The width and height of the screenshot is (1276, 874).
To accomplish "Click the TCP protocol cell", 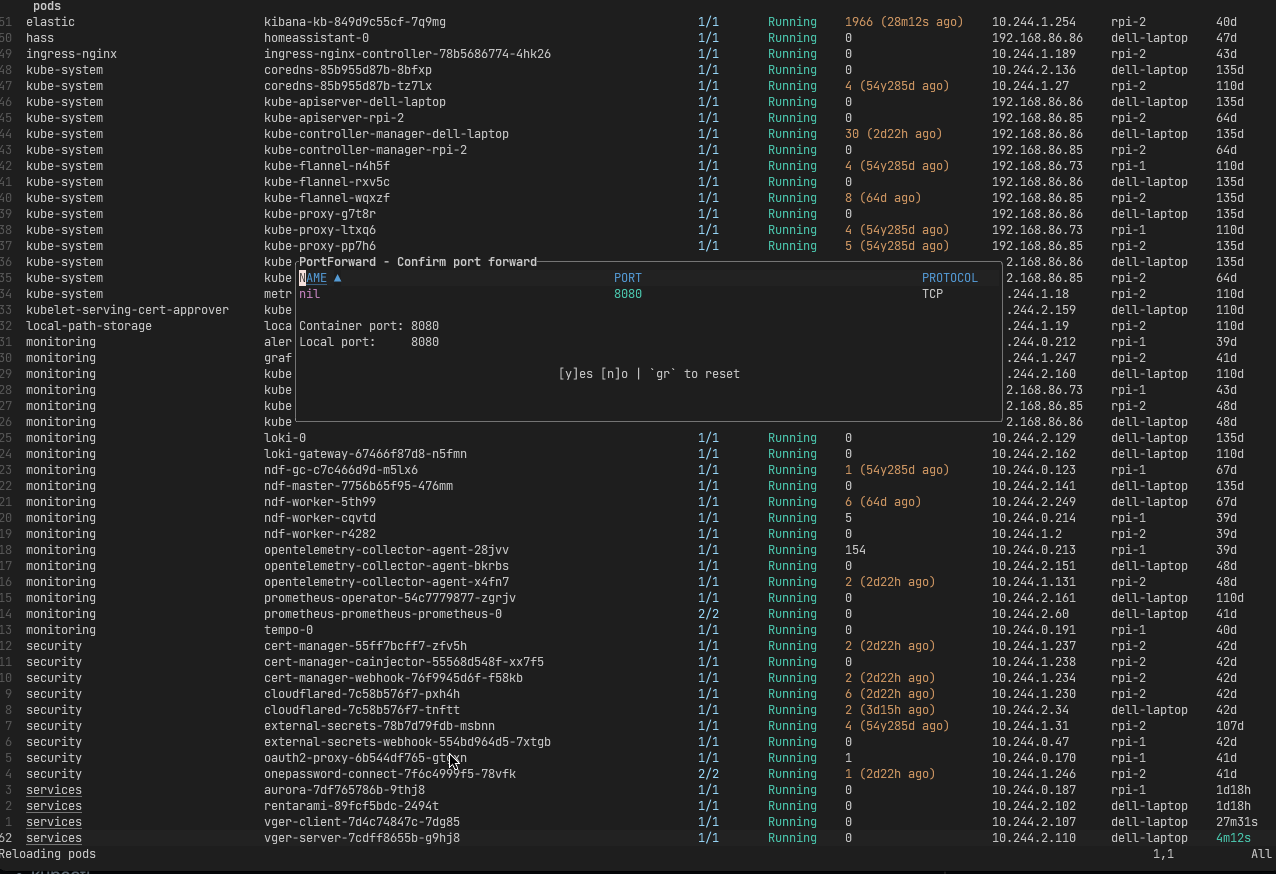I will click(933, 294).
